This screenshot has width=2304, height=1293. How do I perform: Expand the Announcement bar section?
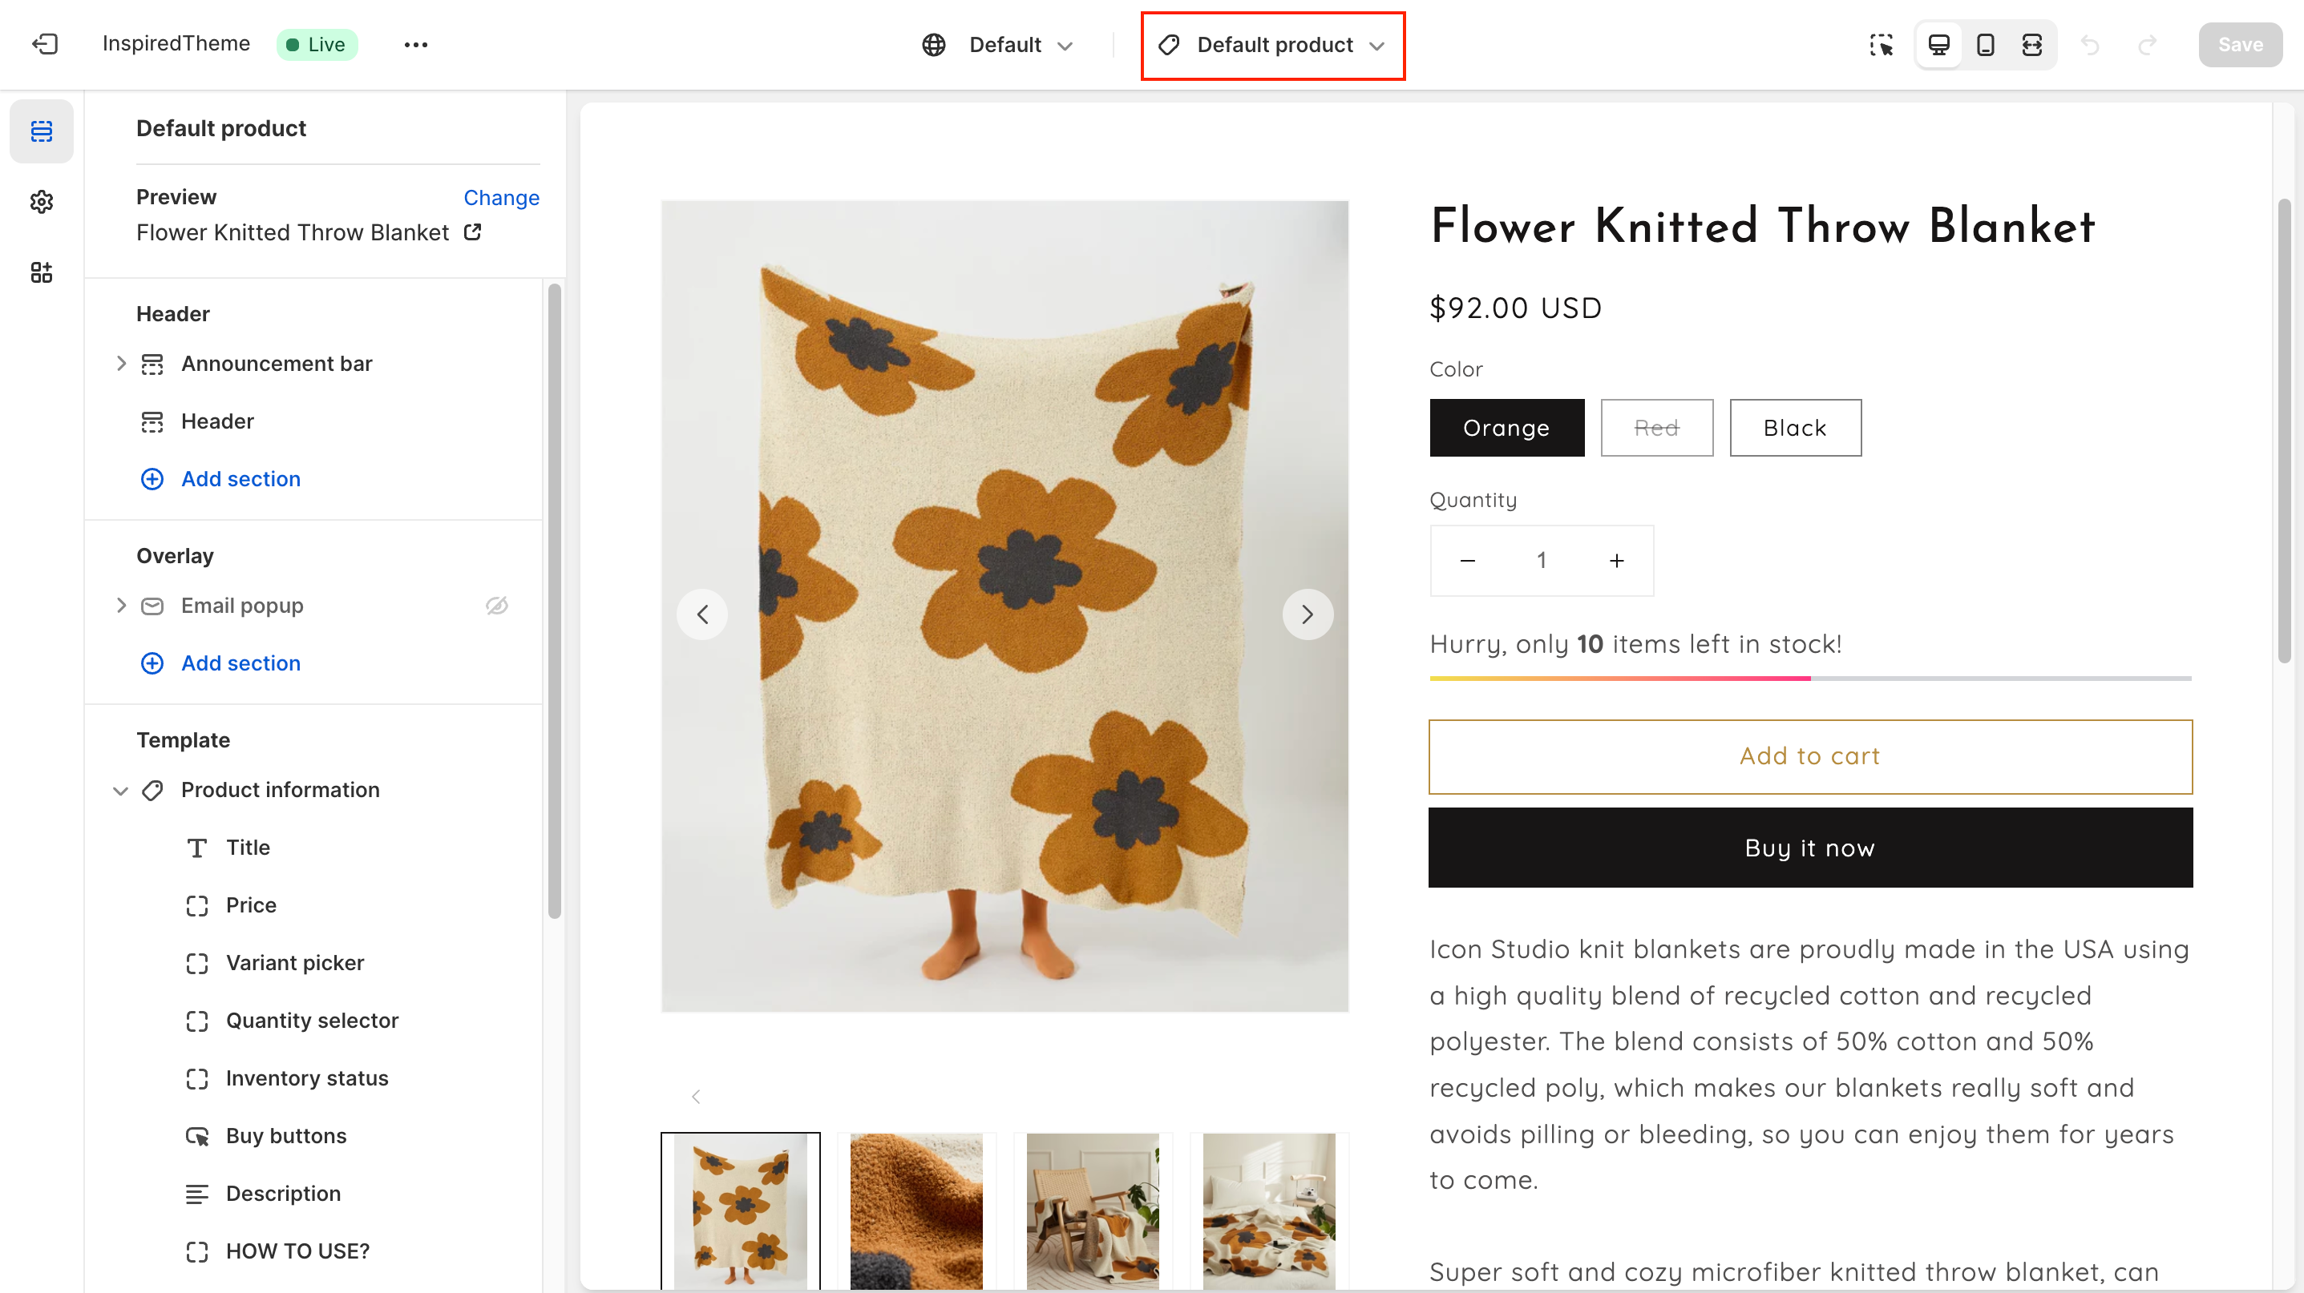click(121, 363)
